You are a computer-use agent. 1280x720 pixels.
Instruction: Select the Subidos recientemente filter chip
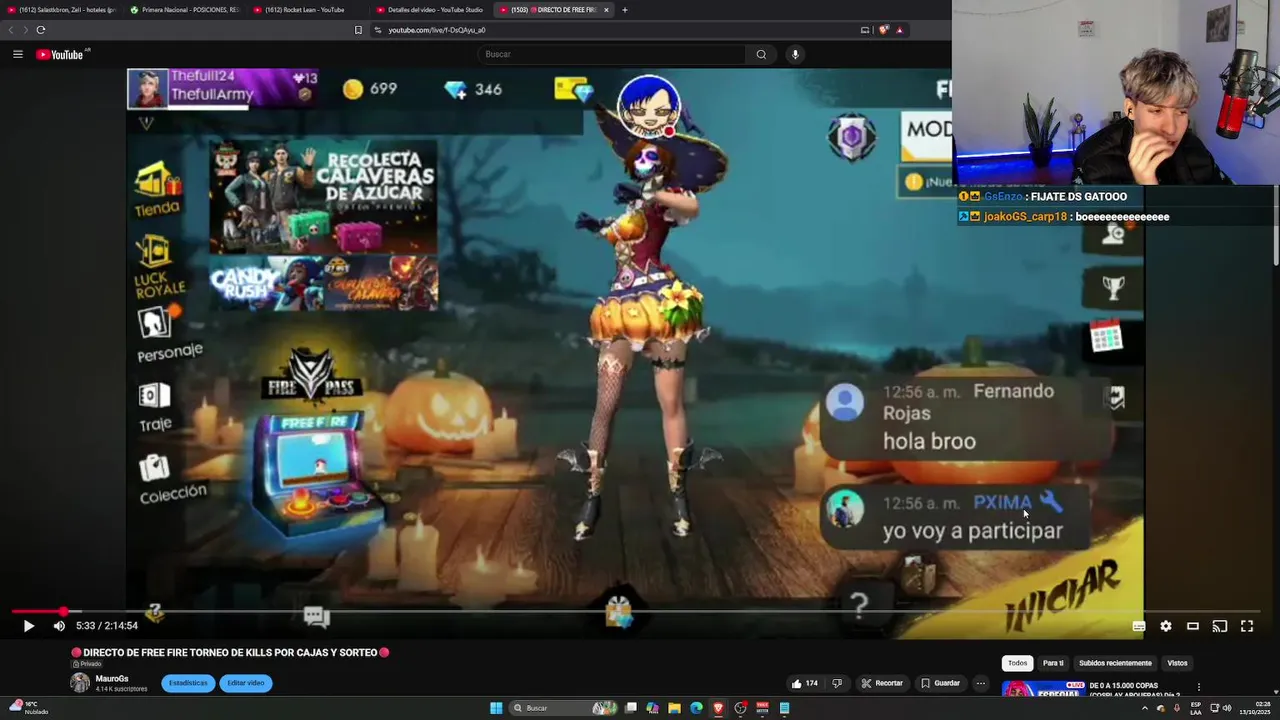(x=1115, y=663)
